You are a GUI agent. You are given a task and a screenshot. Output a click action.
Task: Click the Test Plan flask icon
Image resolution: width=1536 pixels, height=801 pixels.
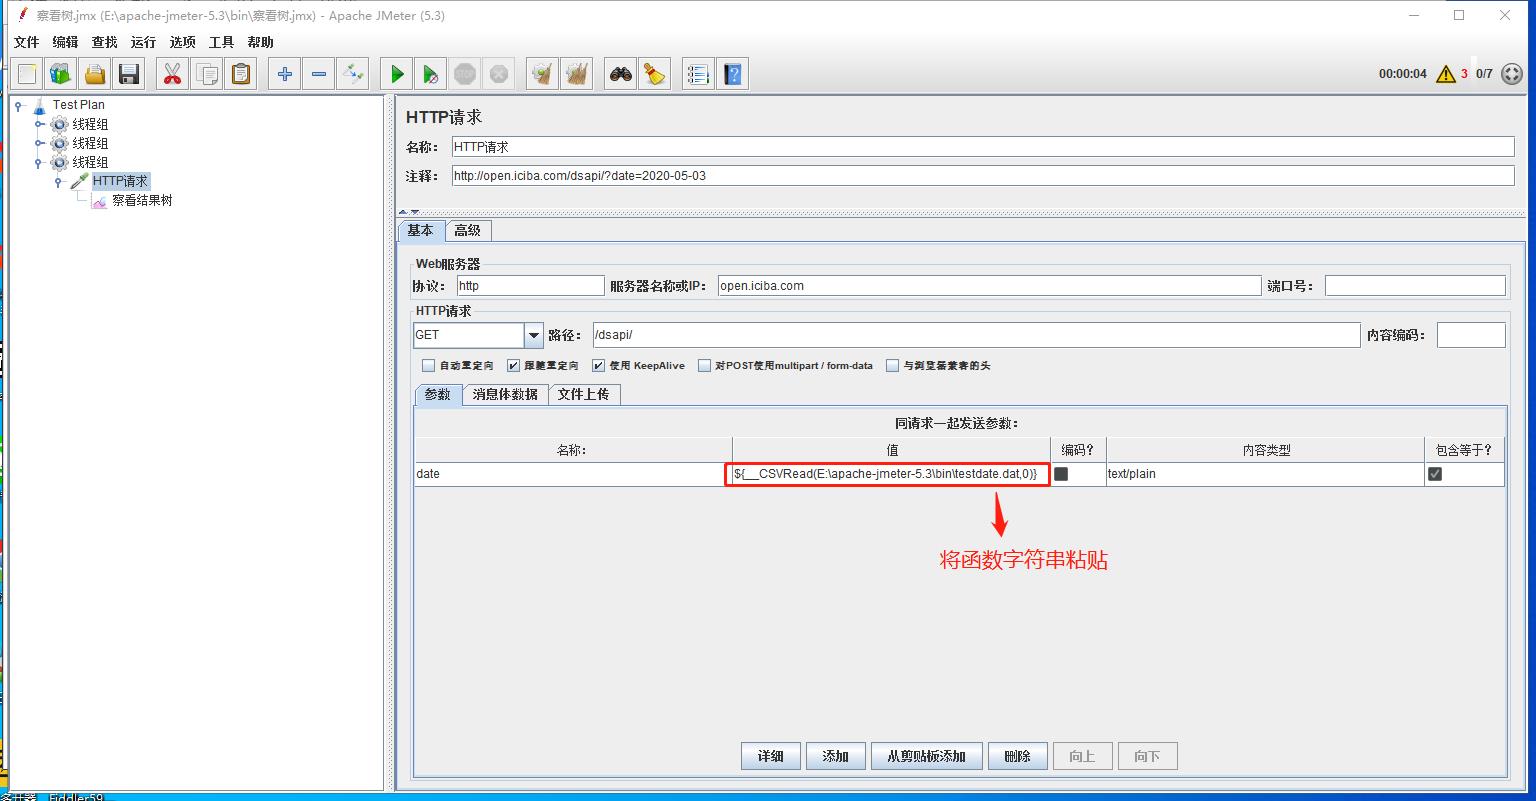(40, 105)
